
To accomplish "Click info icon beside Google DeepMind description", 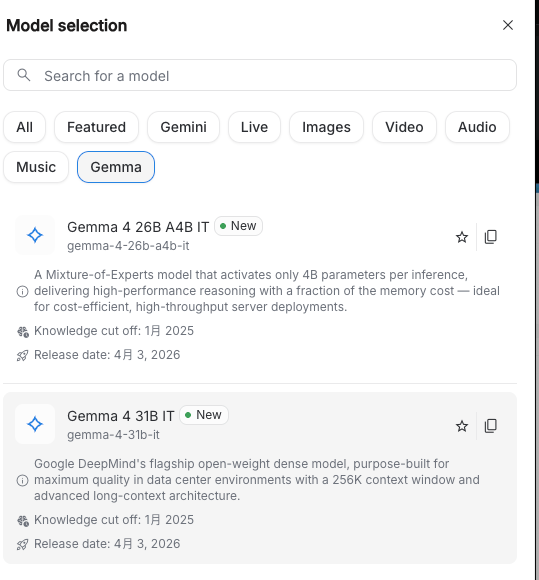I will [23, 480].
